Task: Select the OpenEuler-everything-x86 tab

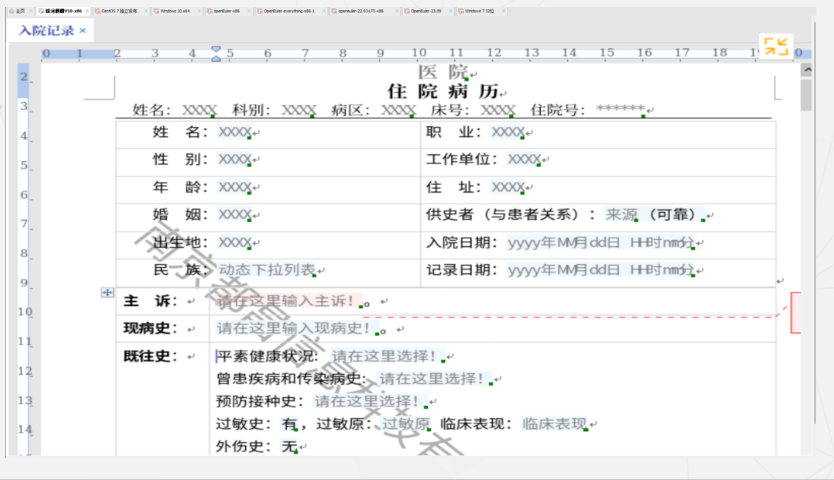Action: click(290, 10)
